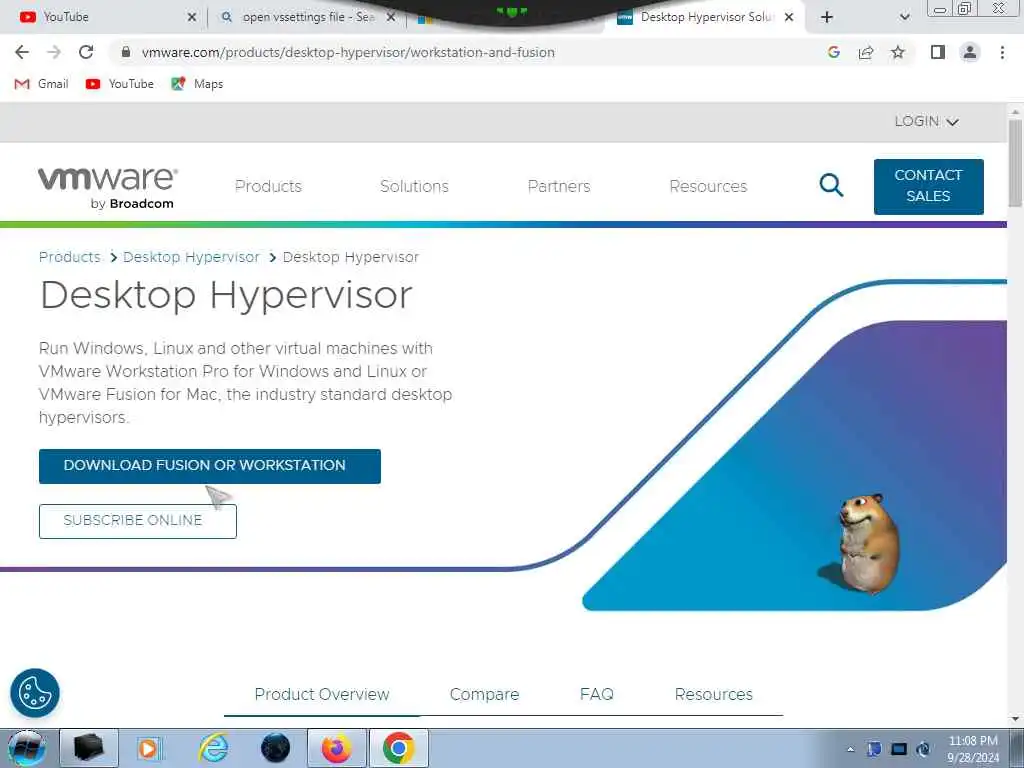This screenshot has height=768, width=1024.
Task: Open a new browser tab
Action: tap(827, 17)
